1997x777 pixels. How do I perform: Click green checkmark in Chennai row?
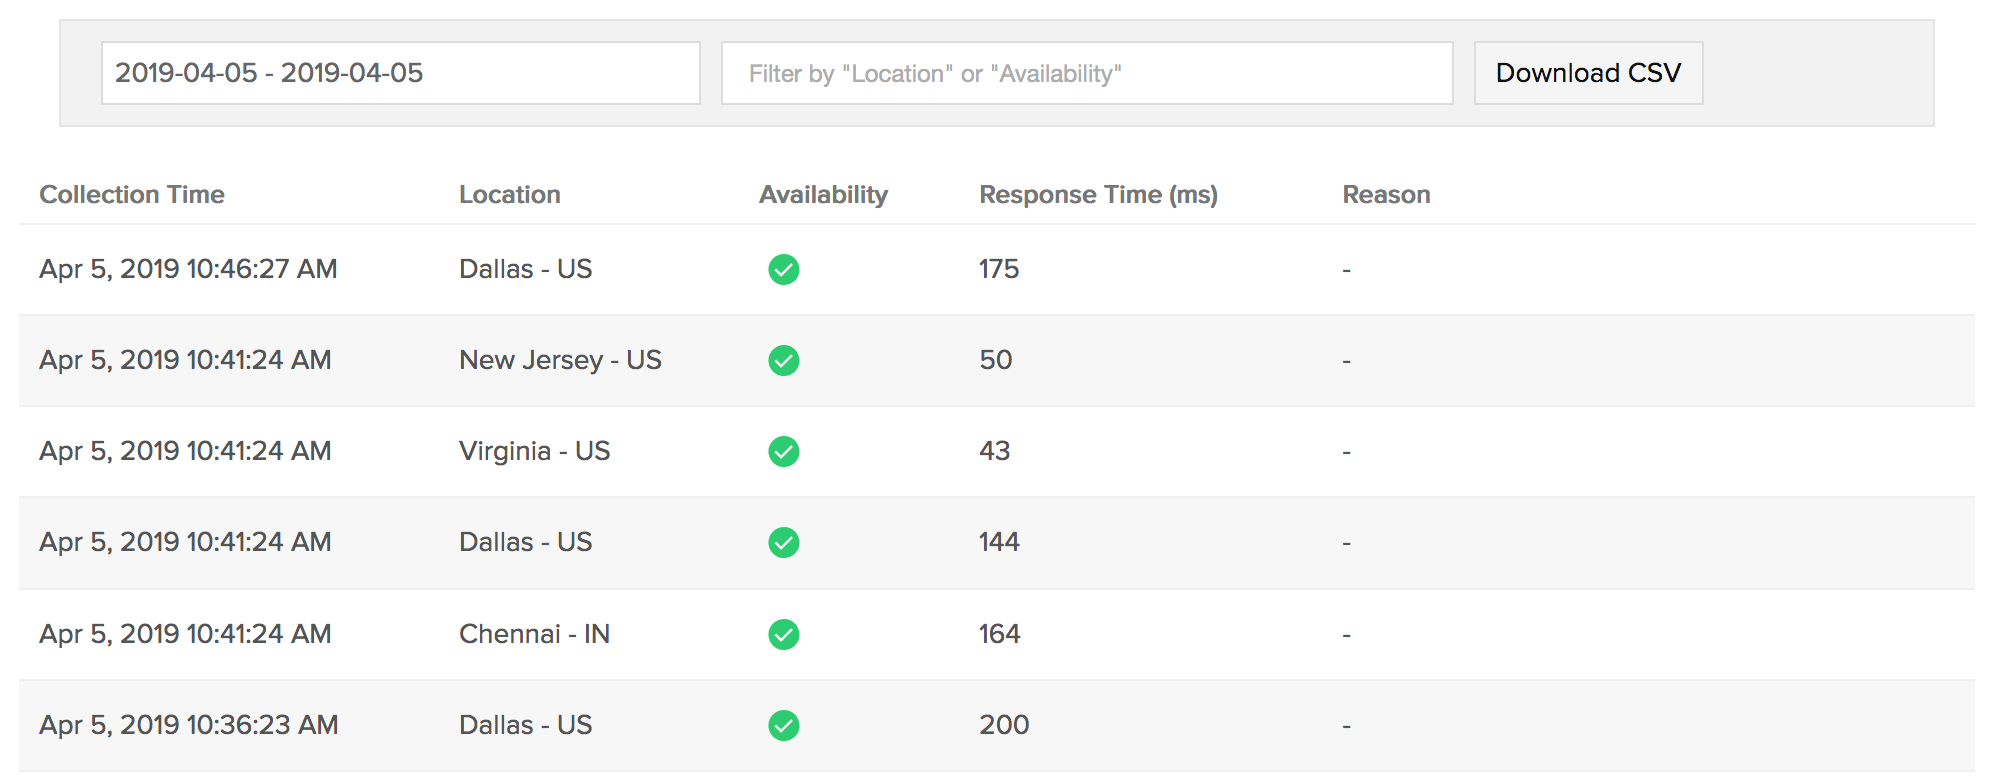pos(783,634)
